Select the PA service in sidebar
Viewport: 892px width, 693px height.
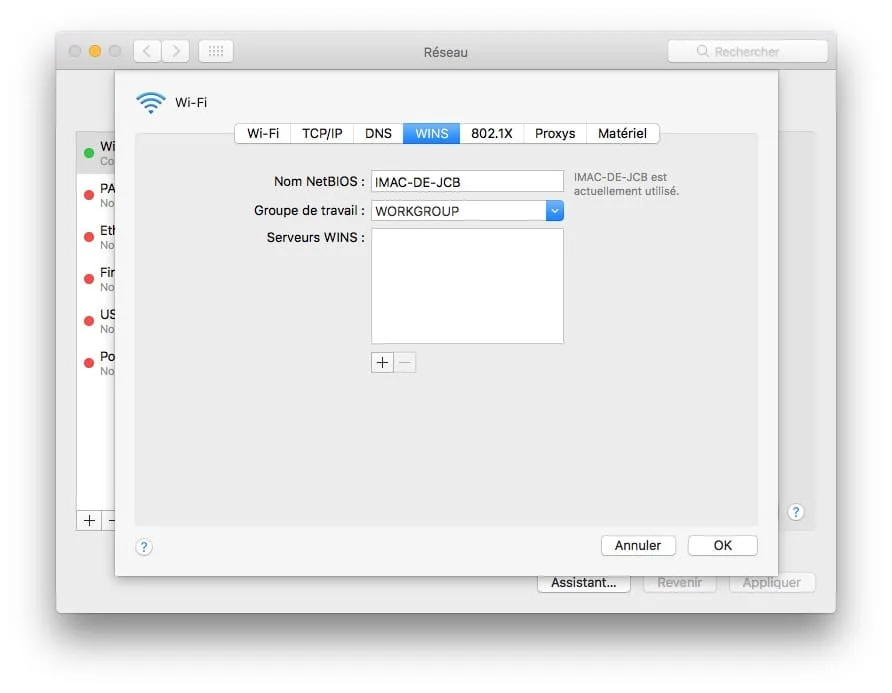[x=96, y=195]
